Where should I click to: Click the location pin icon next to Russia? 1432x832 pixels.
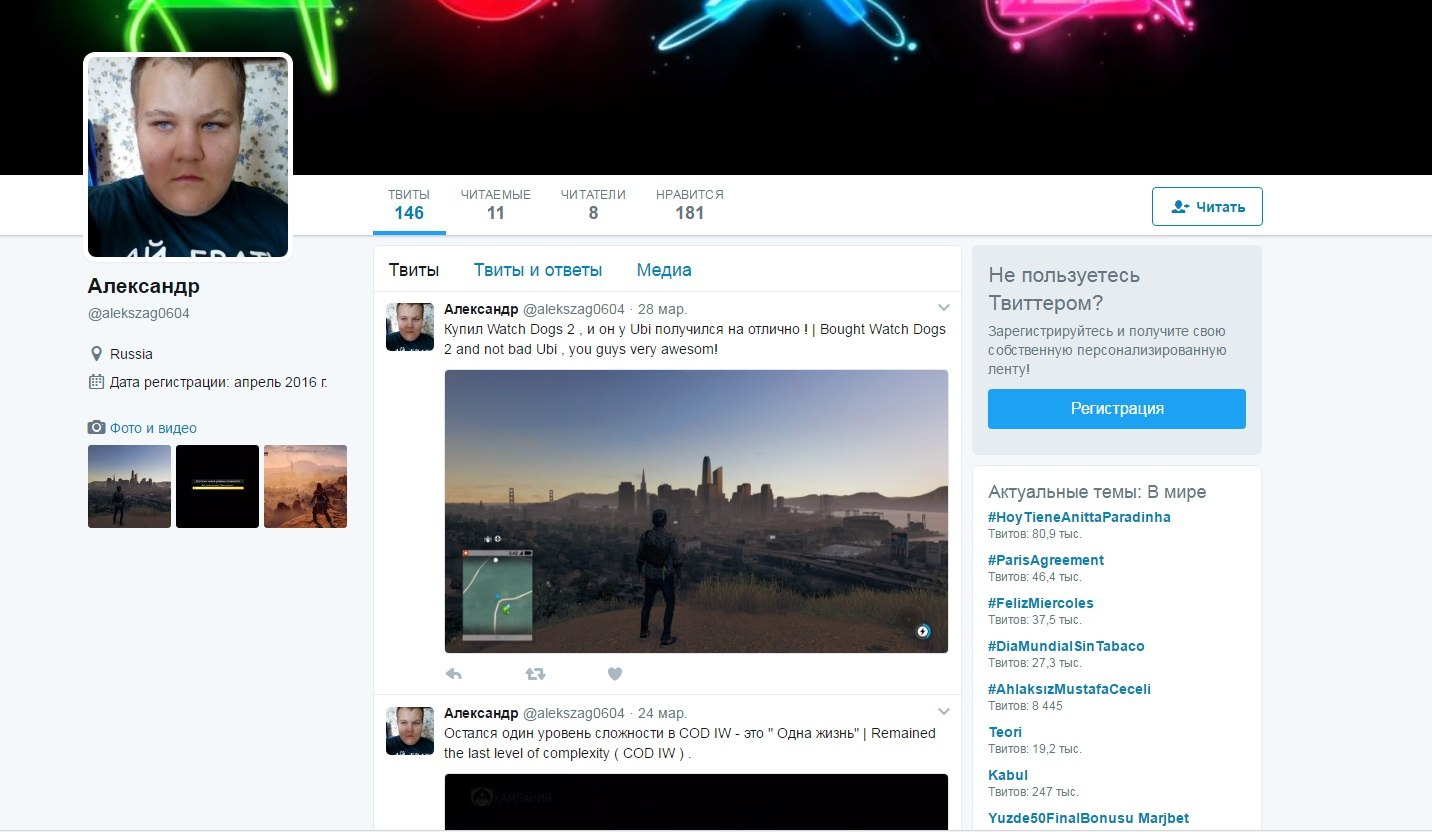(96, 354)
